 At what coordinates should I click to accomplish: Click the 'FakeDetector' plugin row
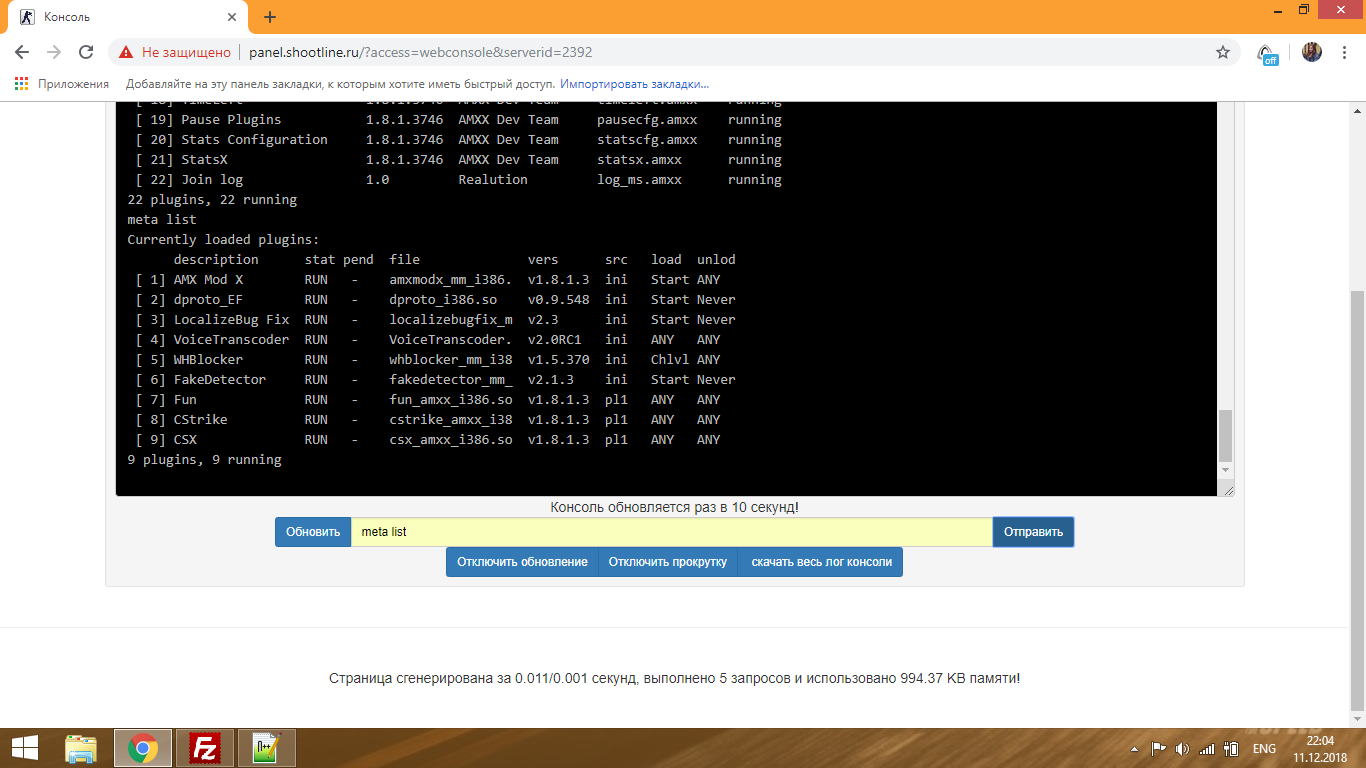pos(432,380)
